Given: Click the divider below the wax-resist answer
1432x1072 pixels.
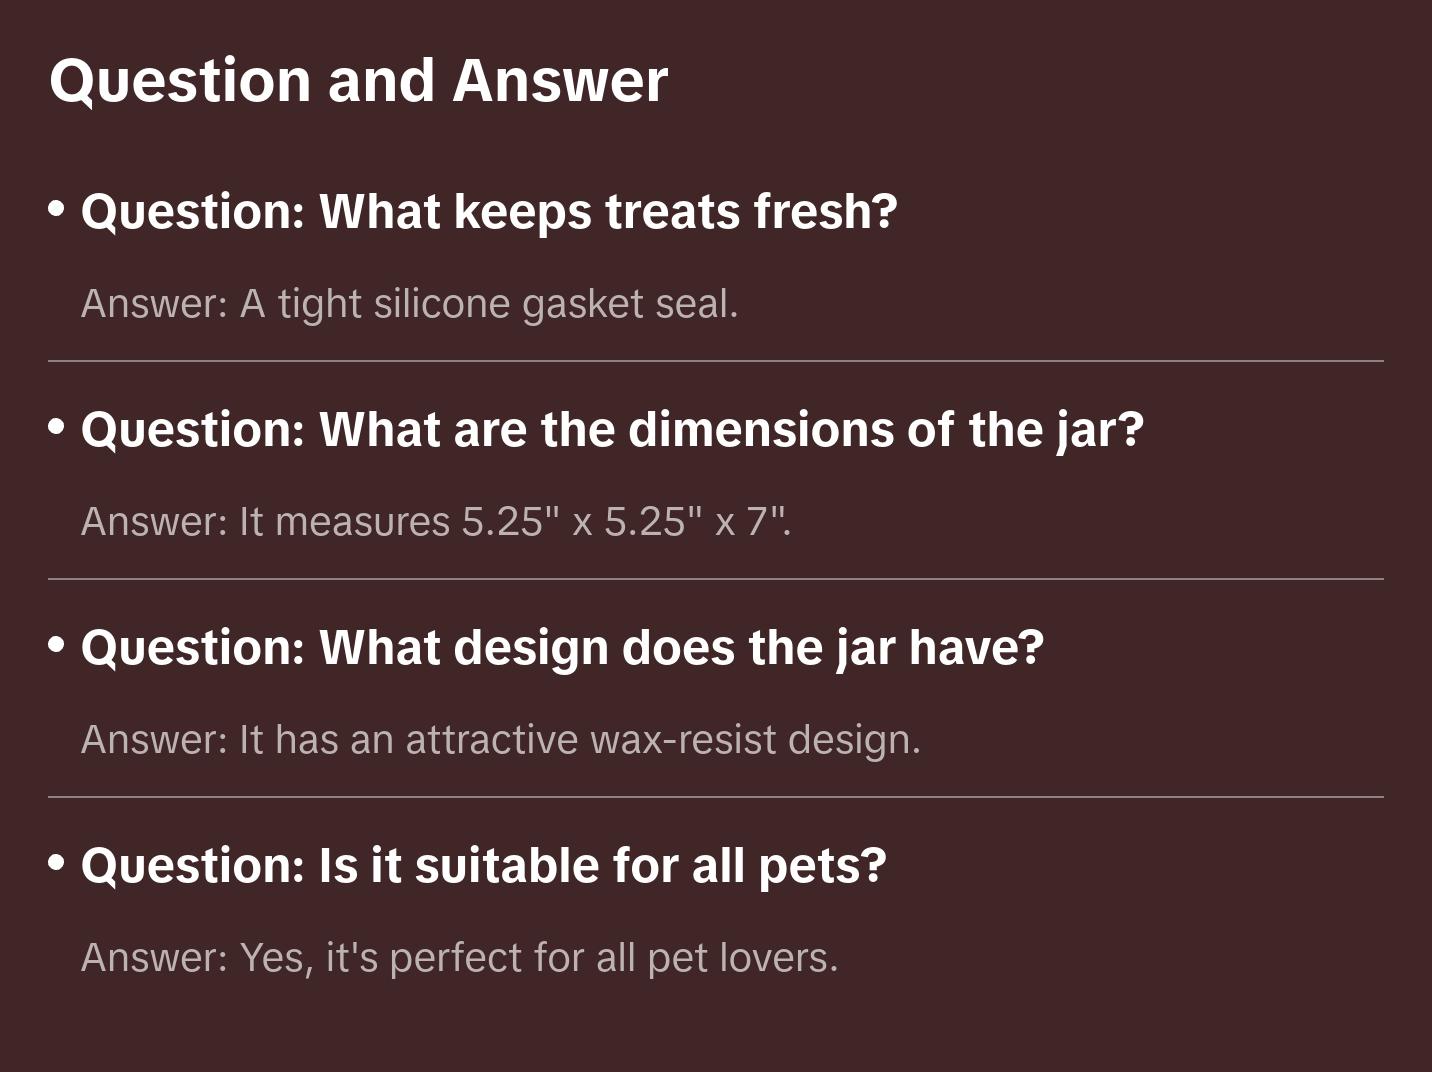Looking at the screenshot, I should coord(716,797).
